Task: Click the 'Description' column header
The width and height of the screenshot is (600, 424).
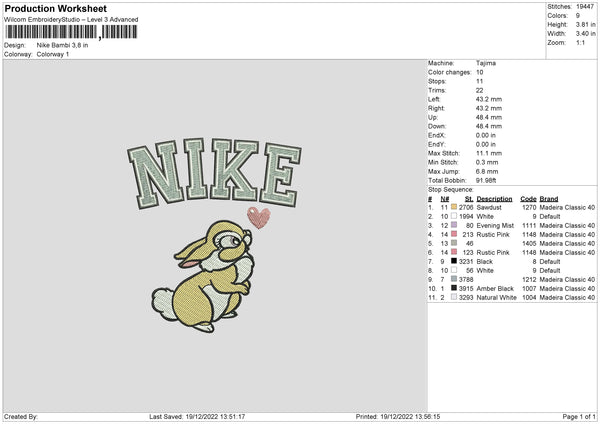Action: 494,199
